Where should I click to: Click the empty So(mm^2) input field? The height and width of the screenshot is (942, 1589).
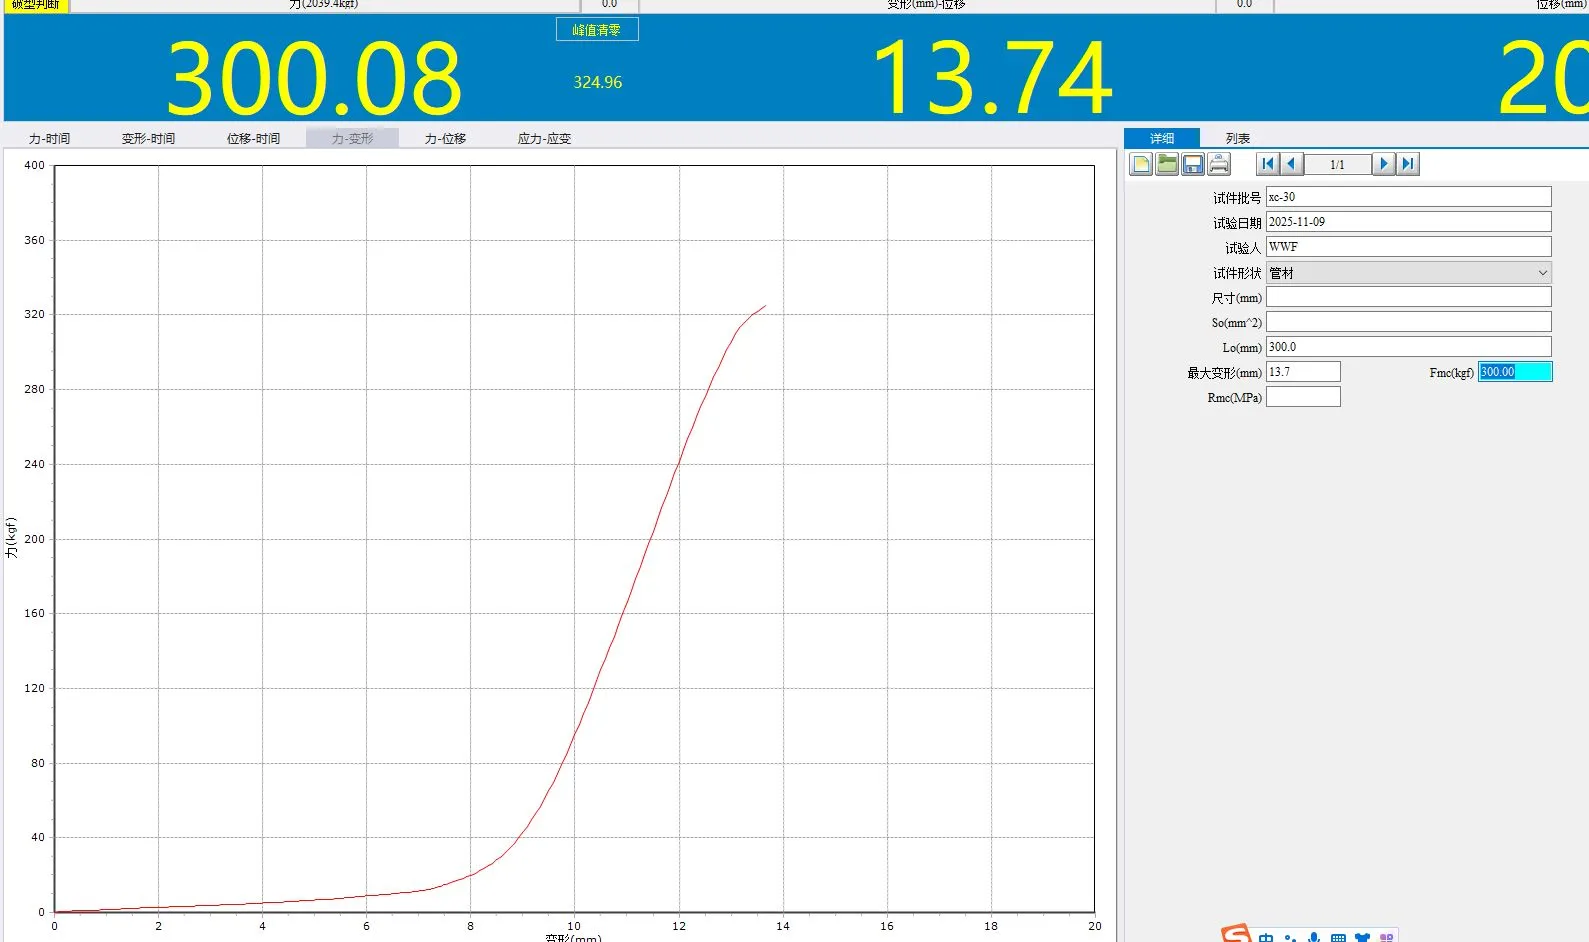(1409, 322)
